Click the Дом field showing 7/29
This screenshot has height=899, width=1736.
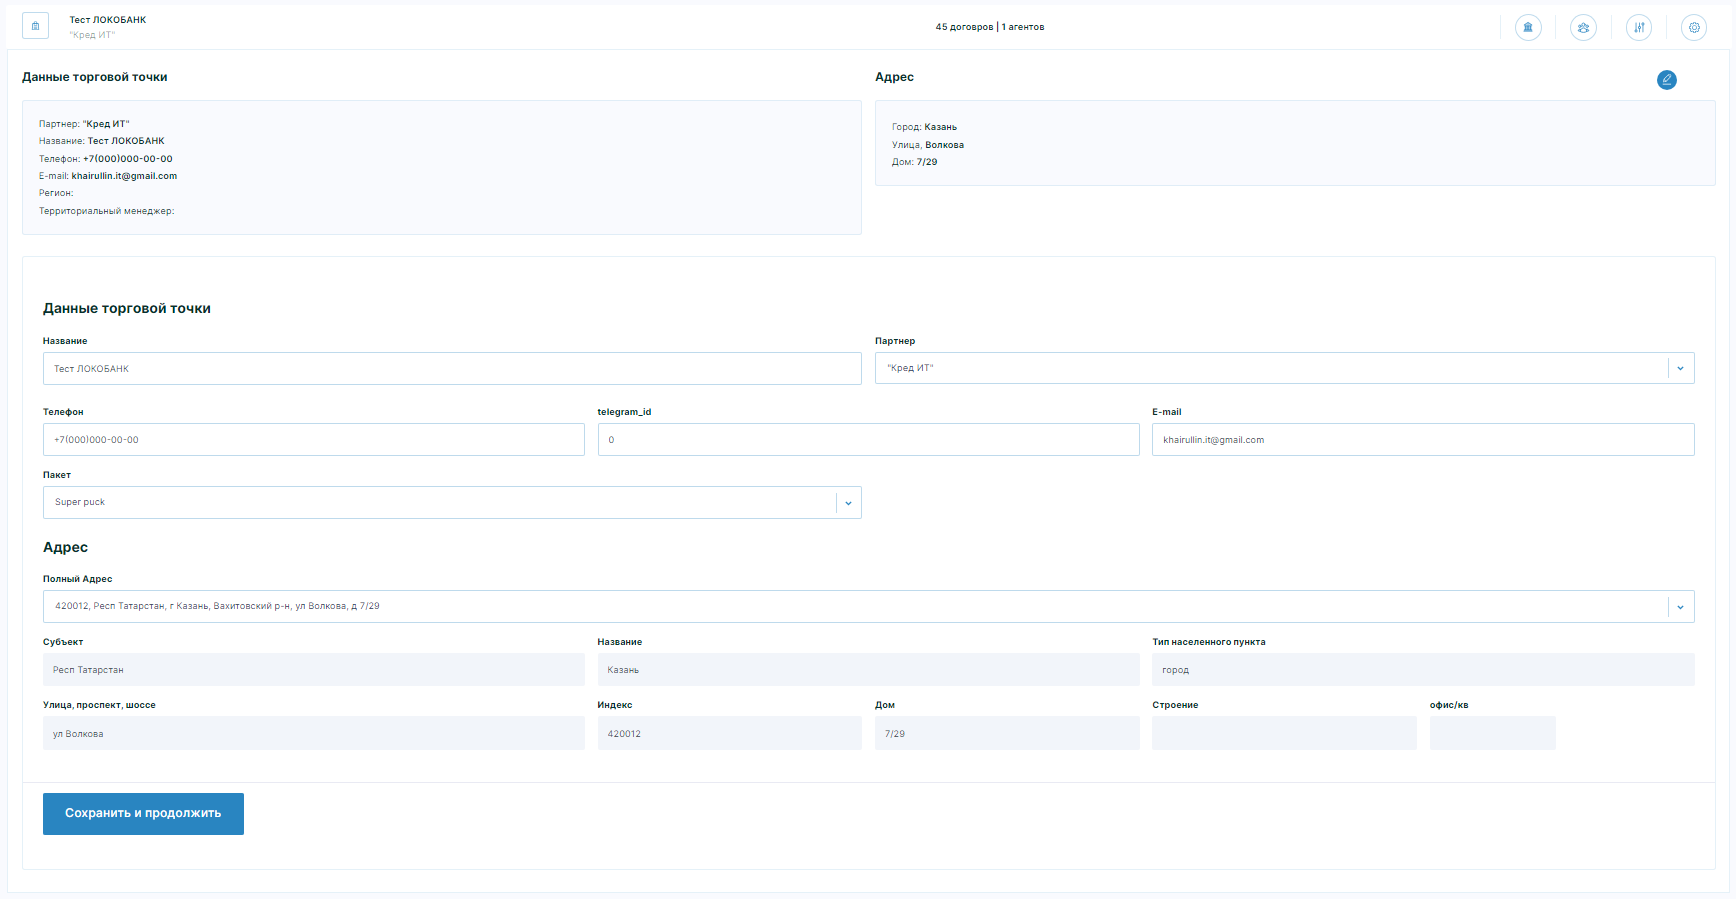pyautogui.click(x=1006, y=733)
